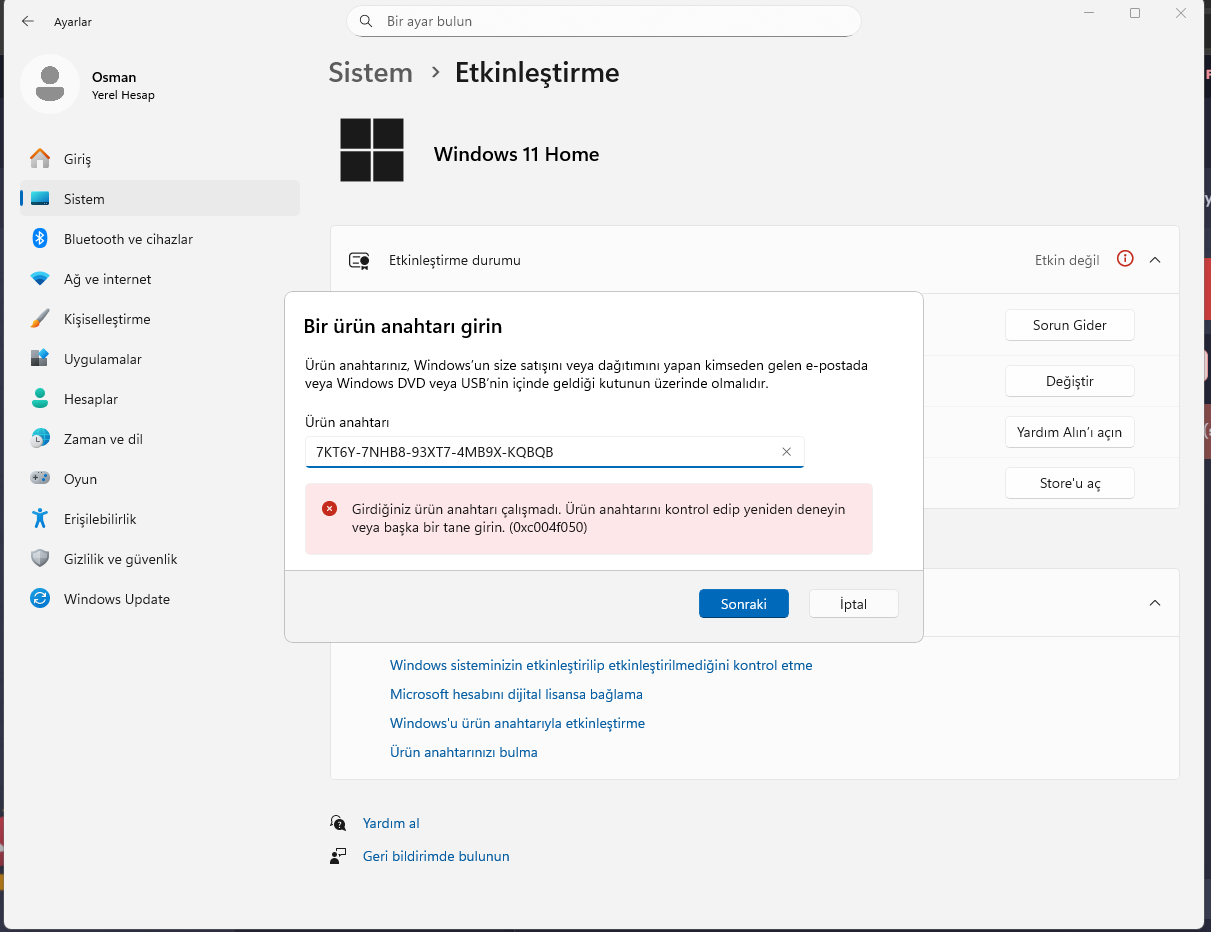
Task: Click the Windows 11 Home edition text
Action: coord(516,154)
